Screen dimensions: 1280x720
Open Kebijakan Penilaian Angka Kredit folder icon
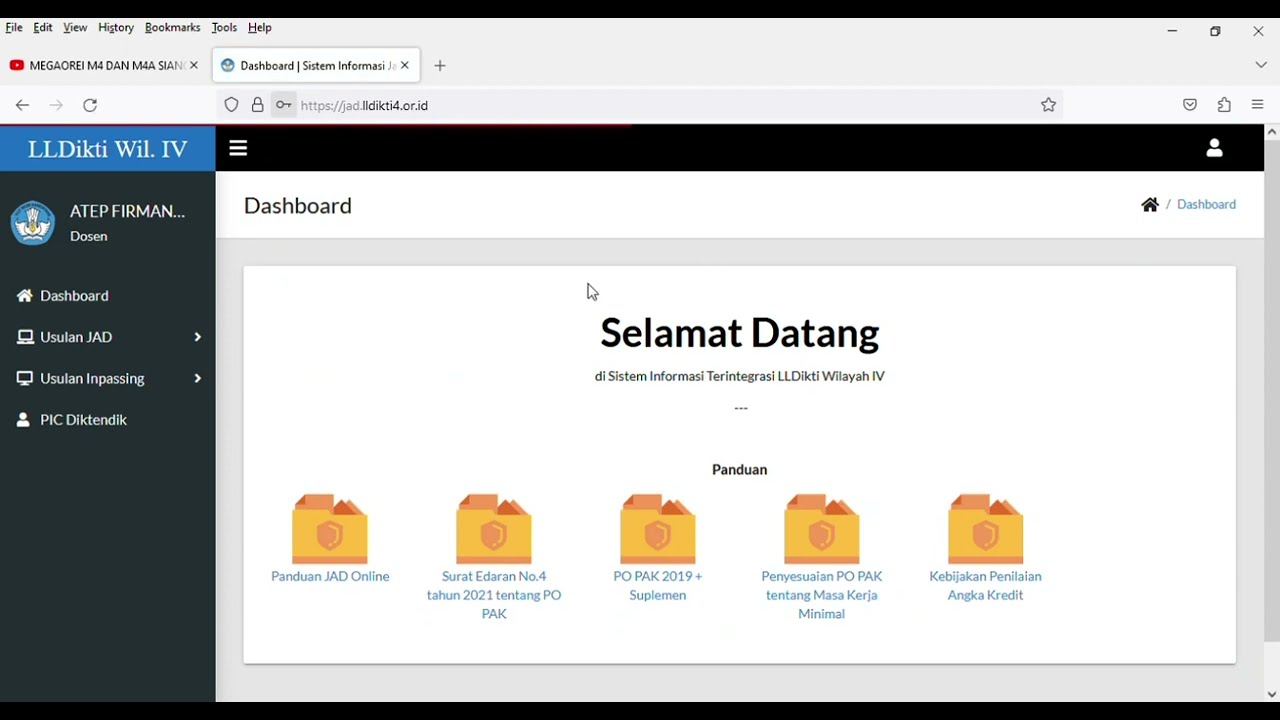tap(986, 529)
